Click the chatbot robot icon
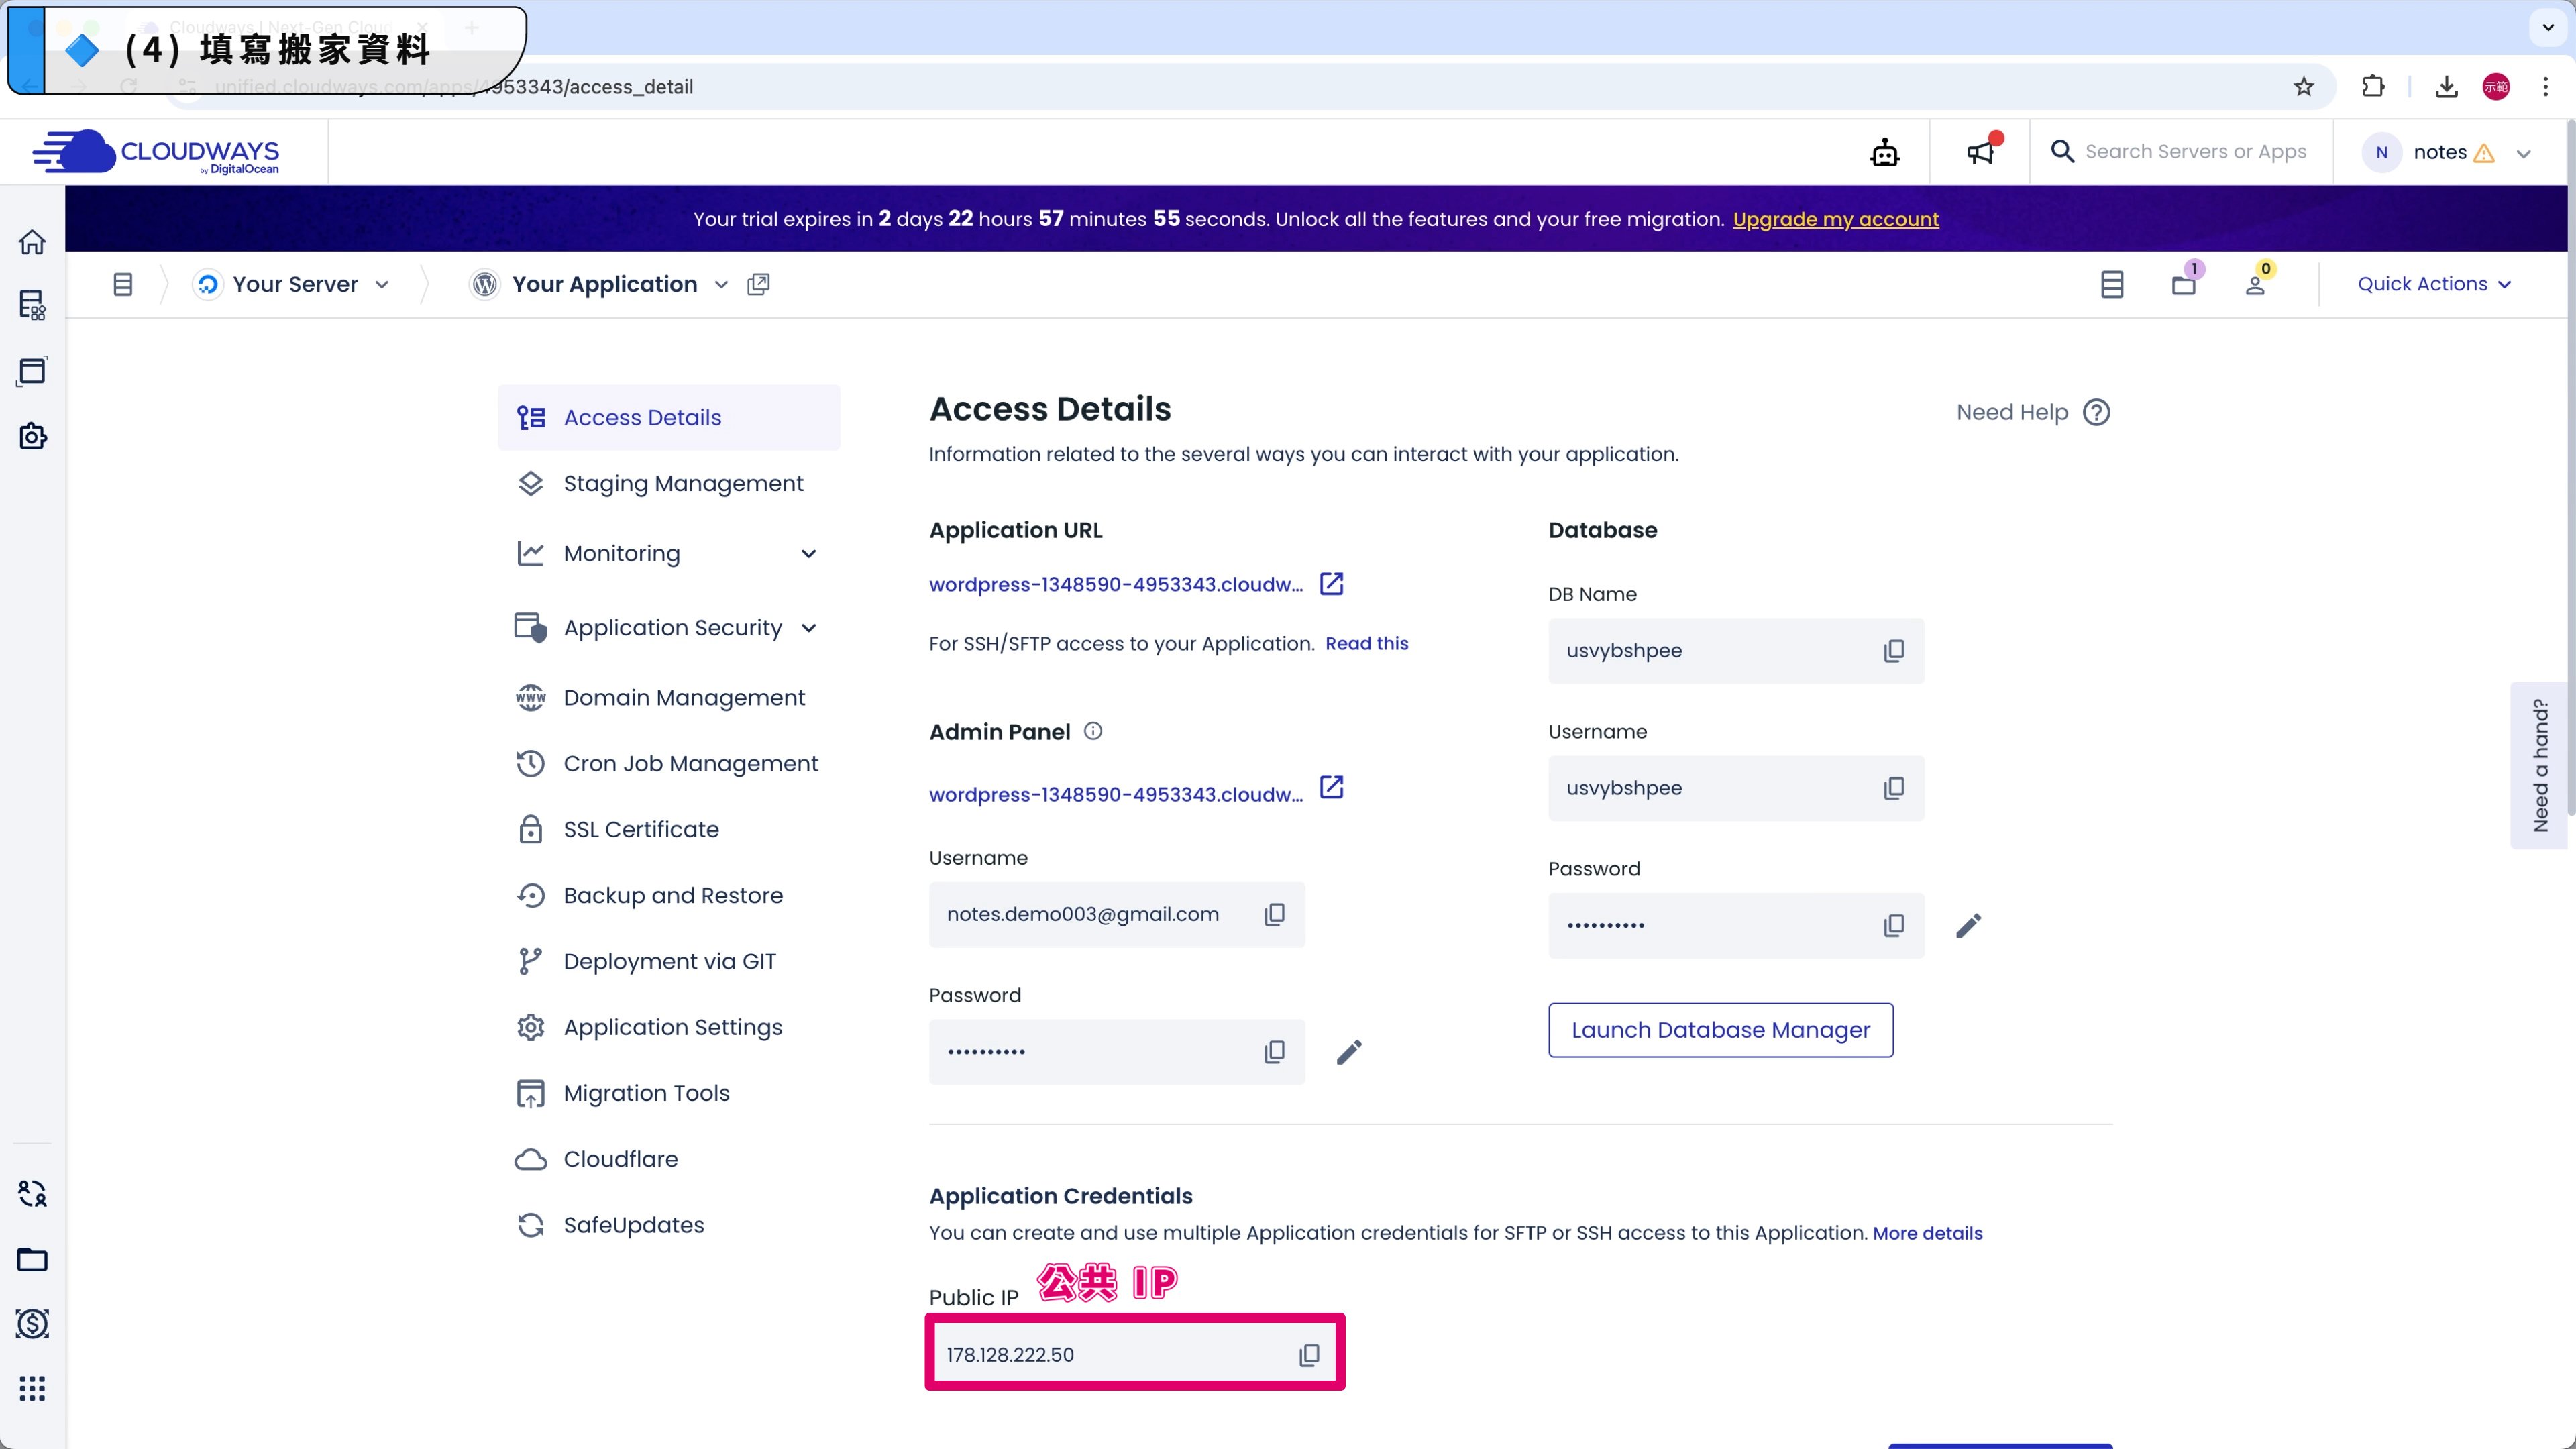 point(1884,152)
